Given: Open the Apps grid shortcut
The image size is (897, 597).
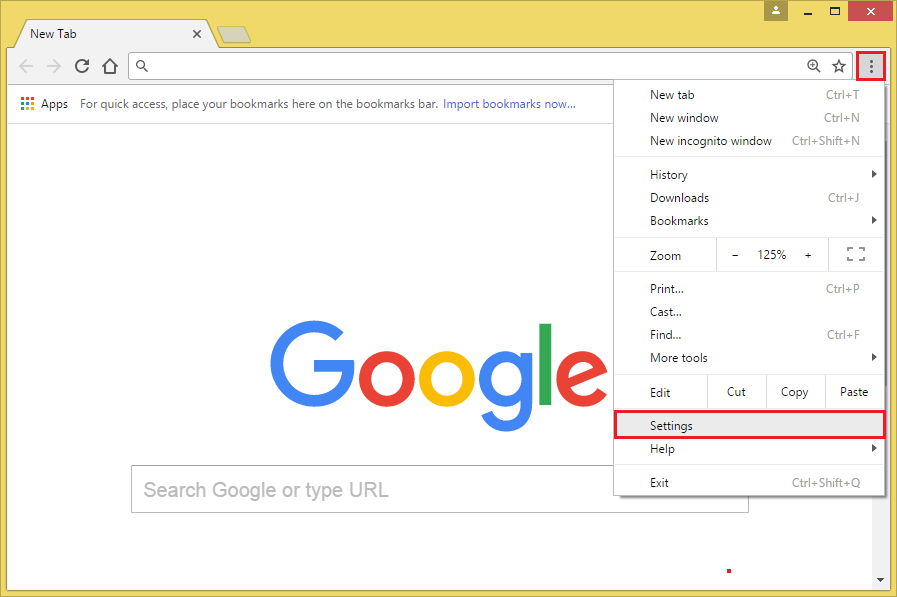Looking at the screenshot, I should pyautogui.click(x=44, y=104).
